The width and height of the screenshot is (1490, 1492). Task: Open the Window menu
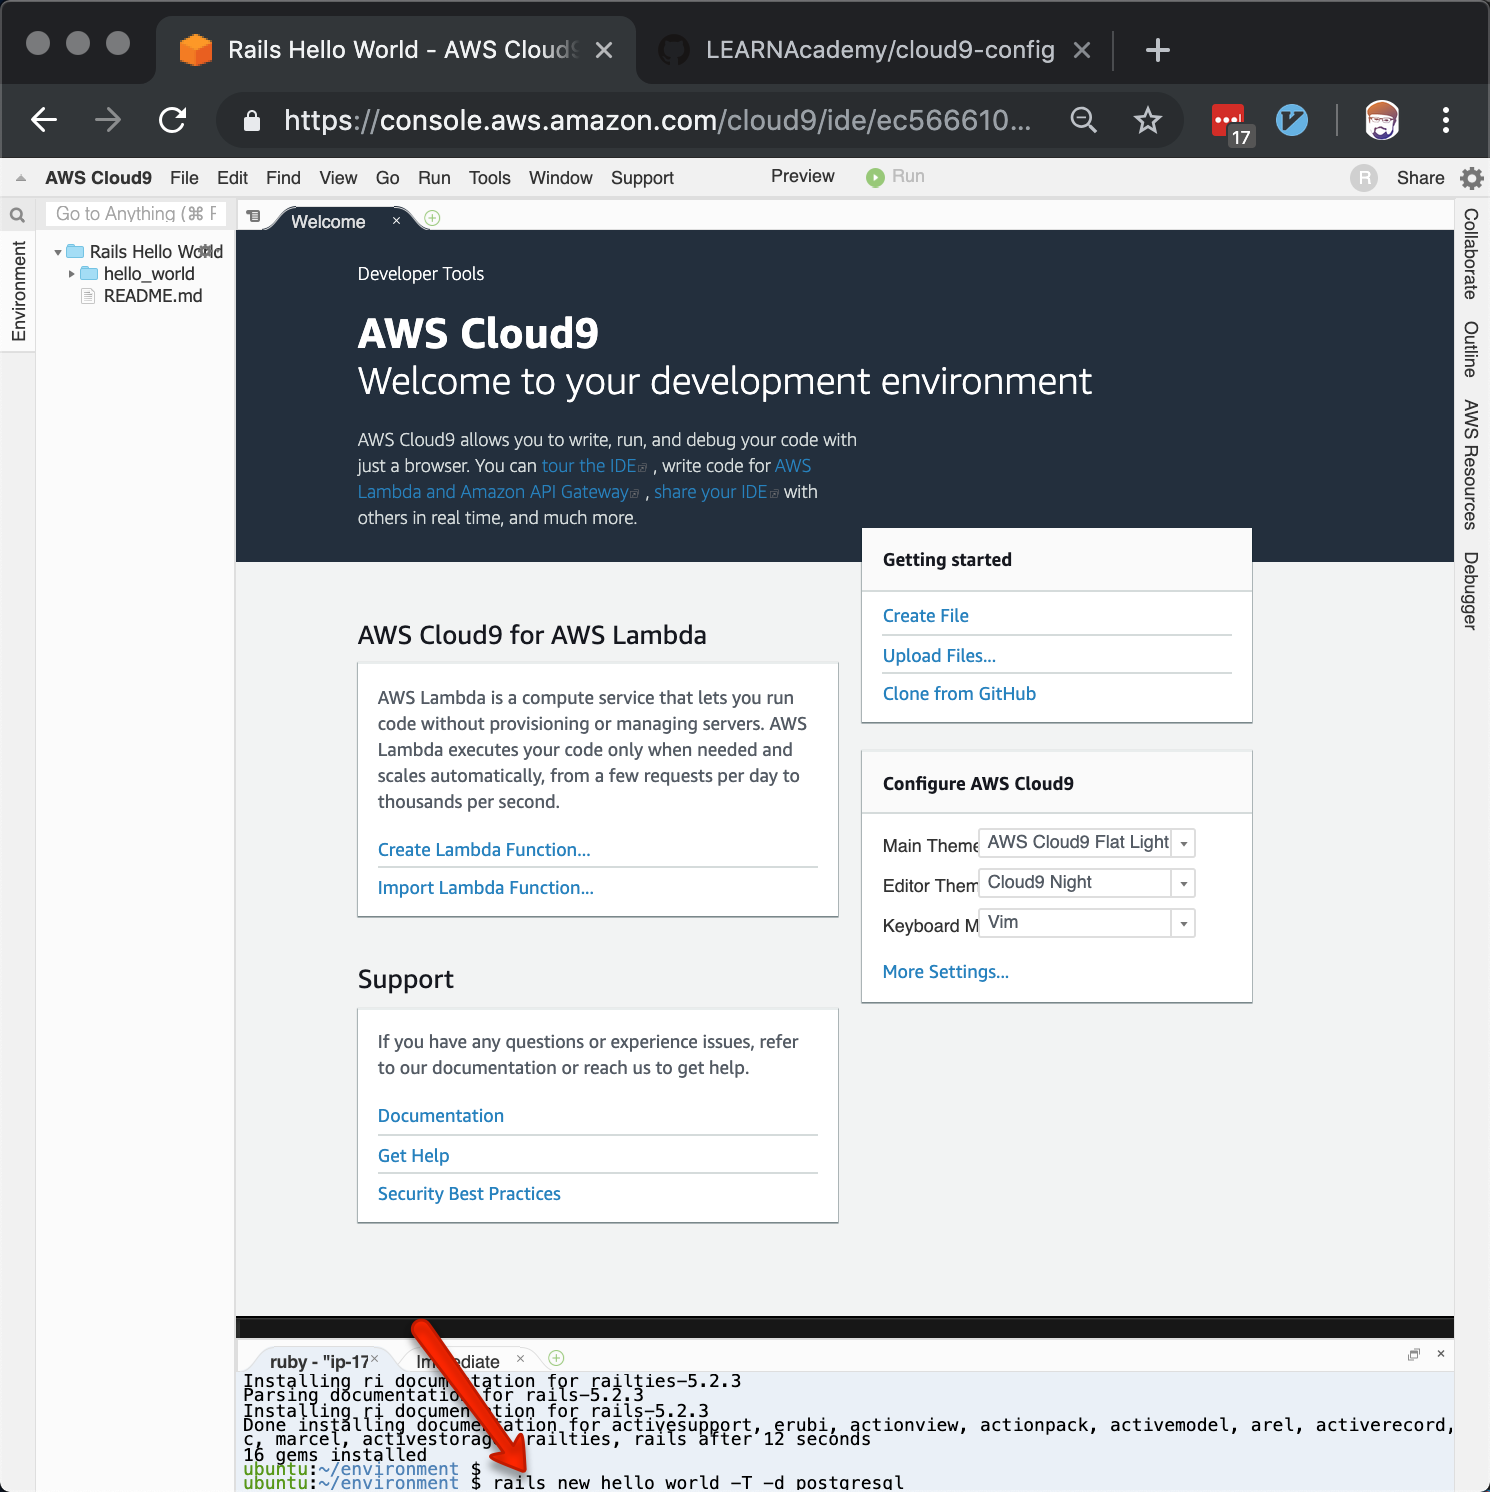pos(560,178)
